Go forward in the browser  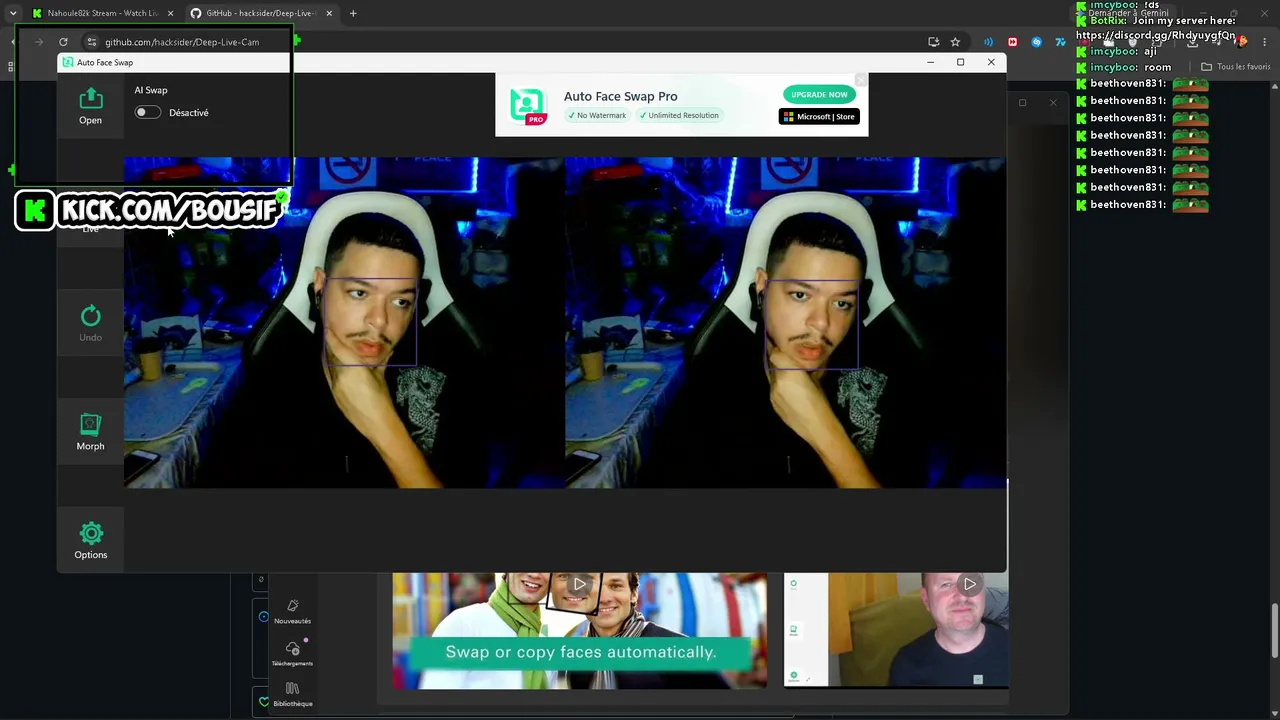38,42
